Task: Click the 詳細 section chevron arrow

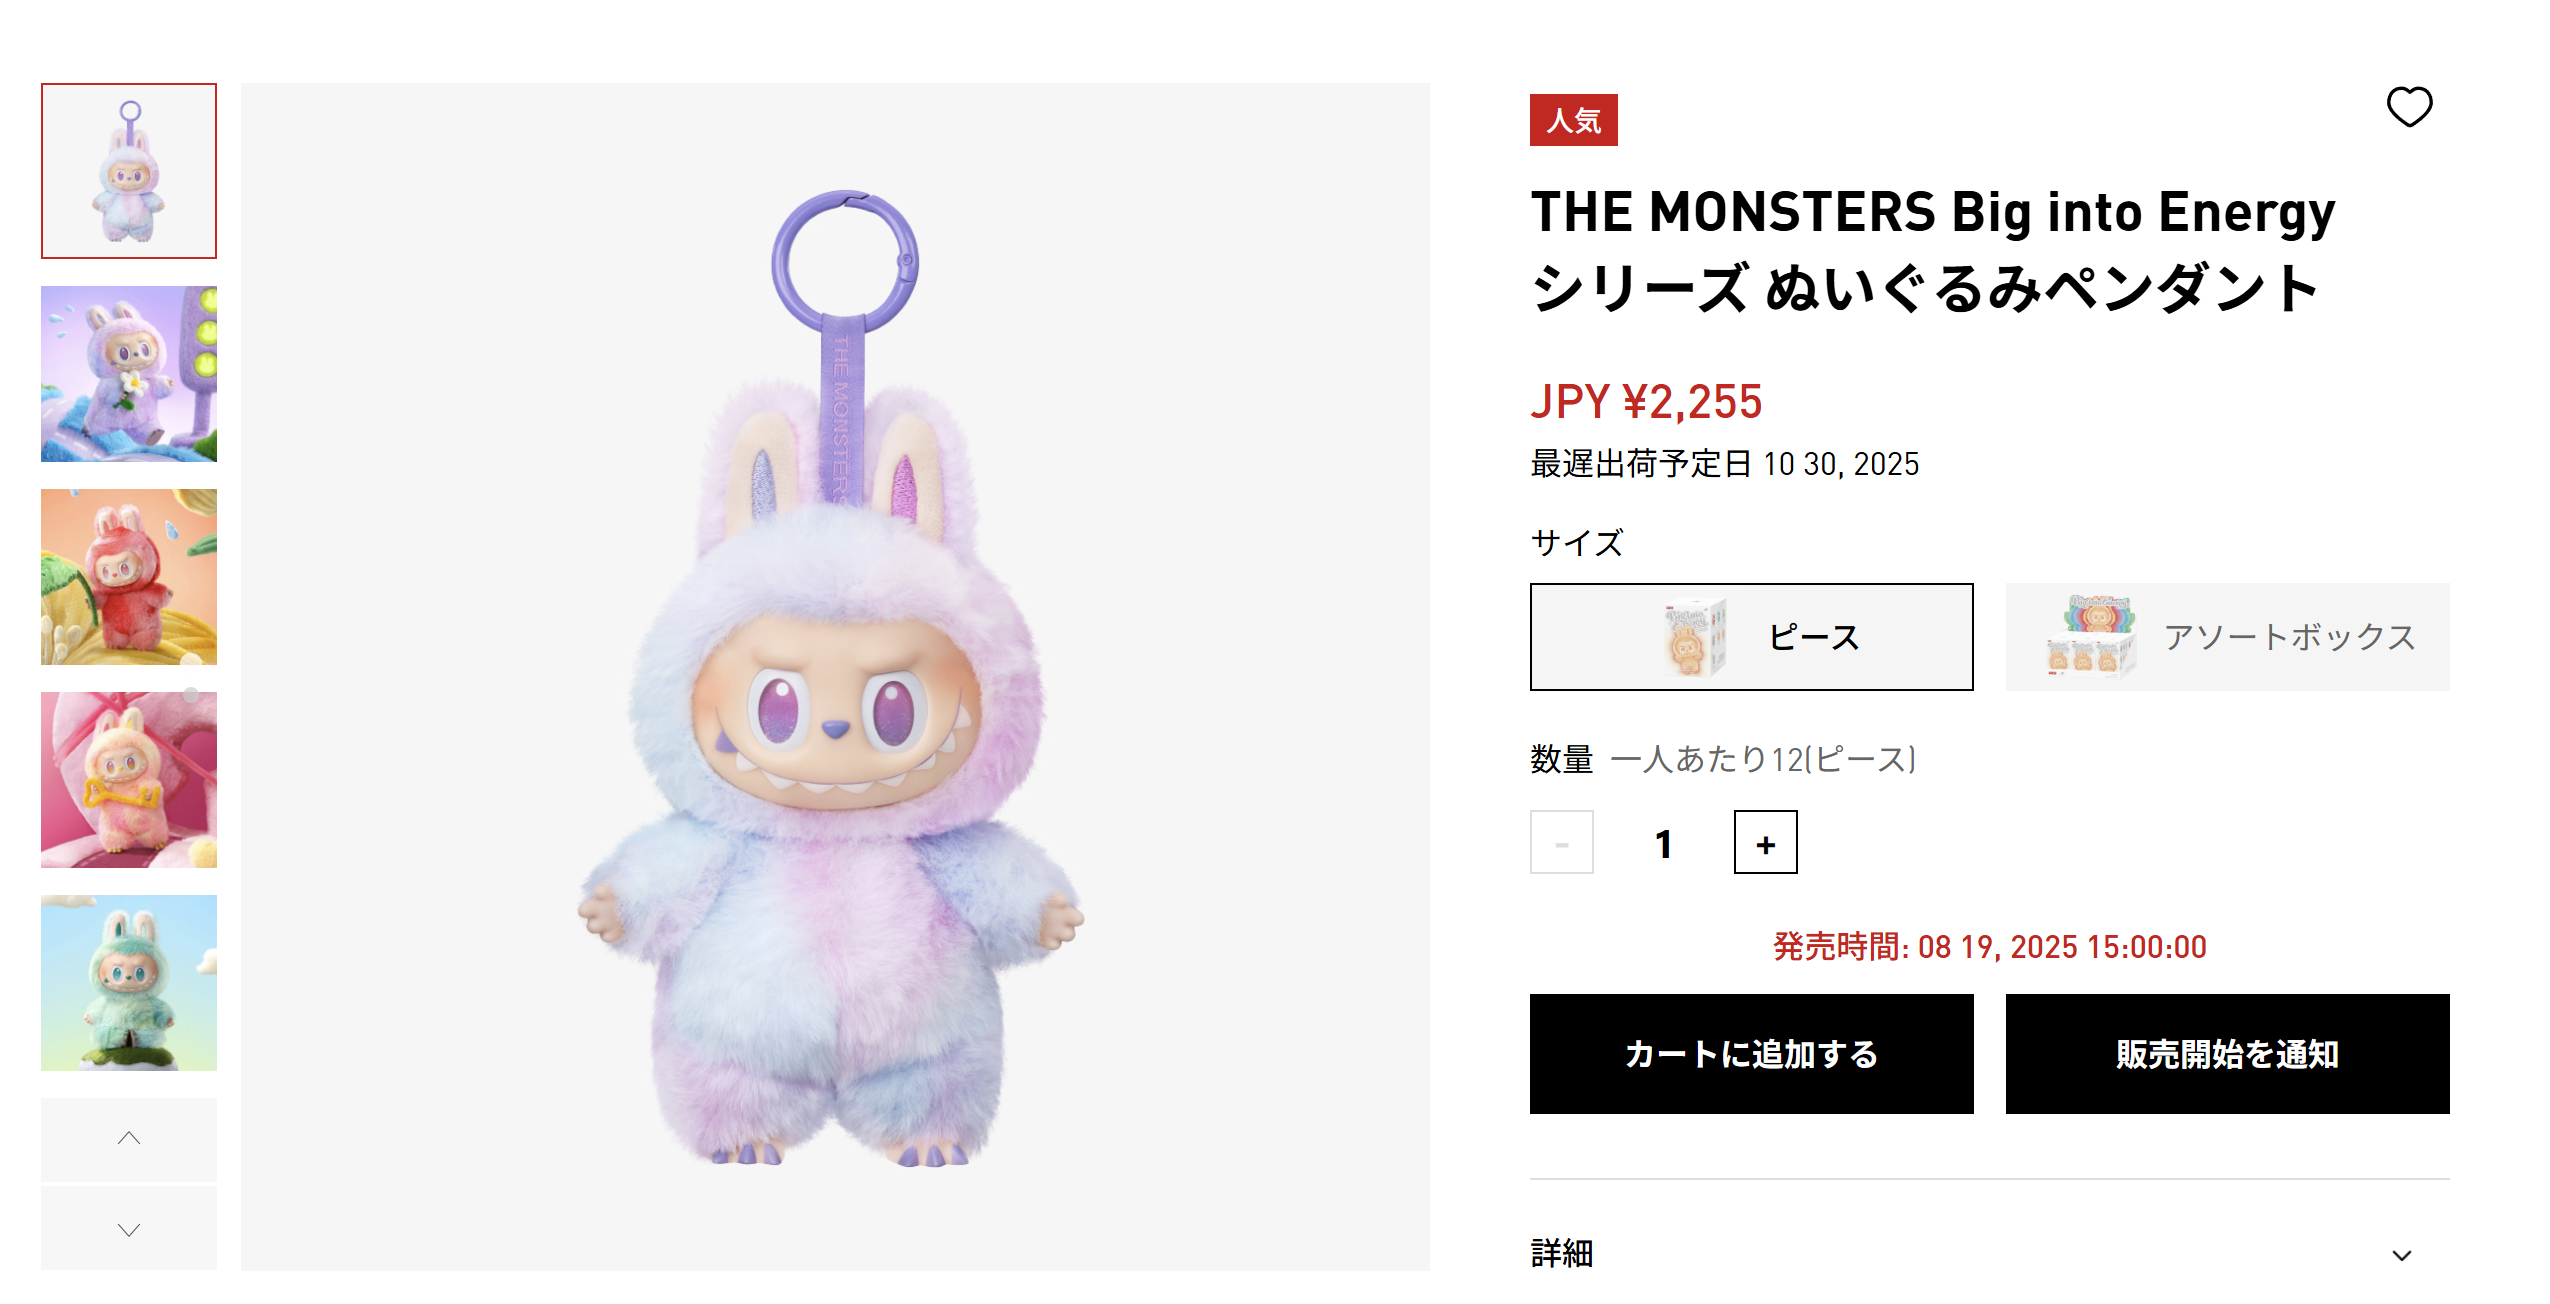Action: pyautogui.click(x=2401, y=1255)
